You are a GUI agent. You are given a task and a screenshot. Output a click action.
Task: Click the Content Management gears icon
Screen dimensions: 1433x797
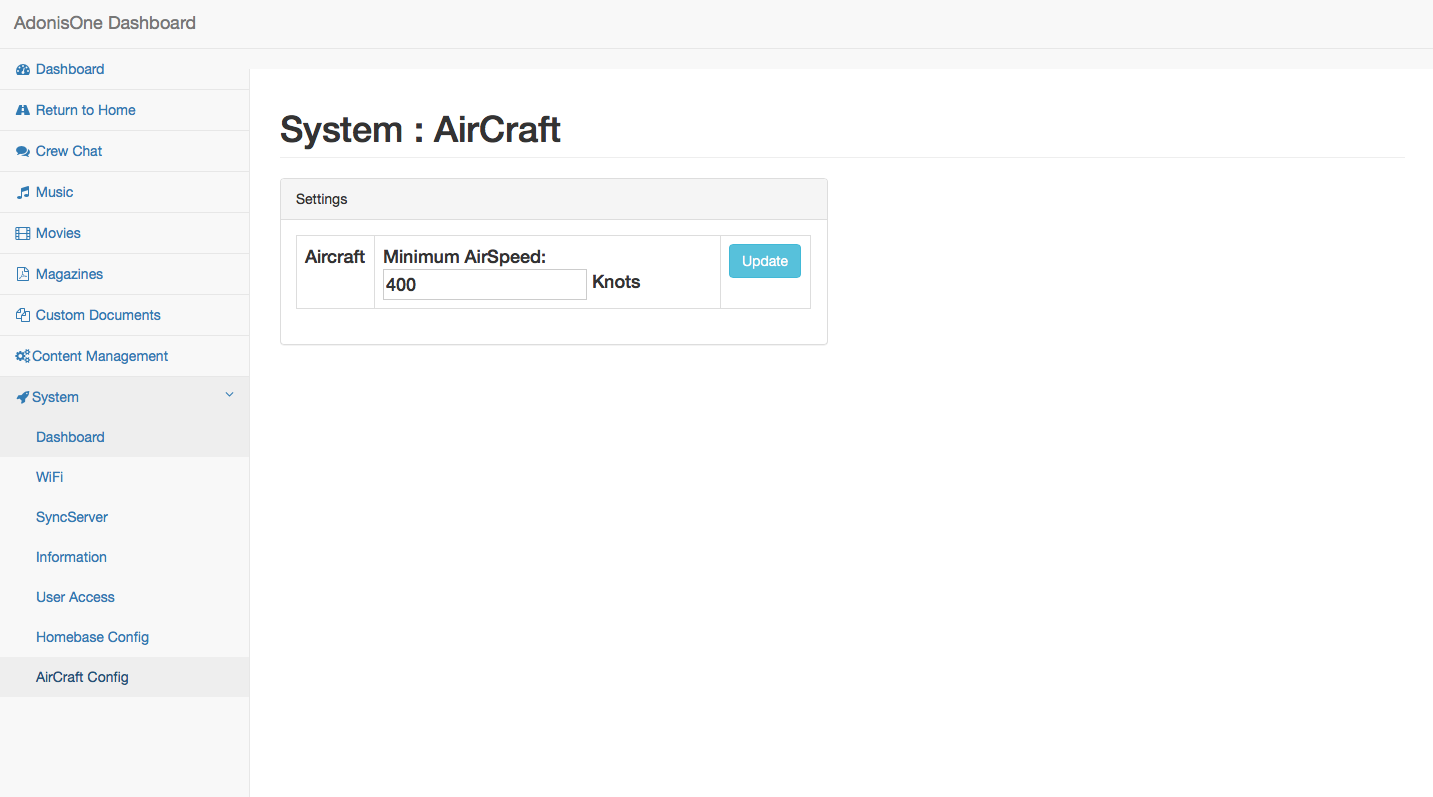[22, 357]
